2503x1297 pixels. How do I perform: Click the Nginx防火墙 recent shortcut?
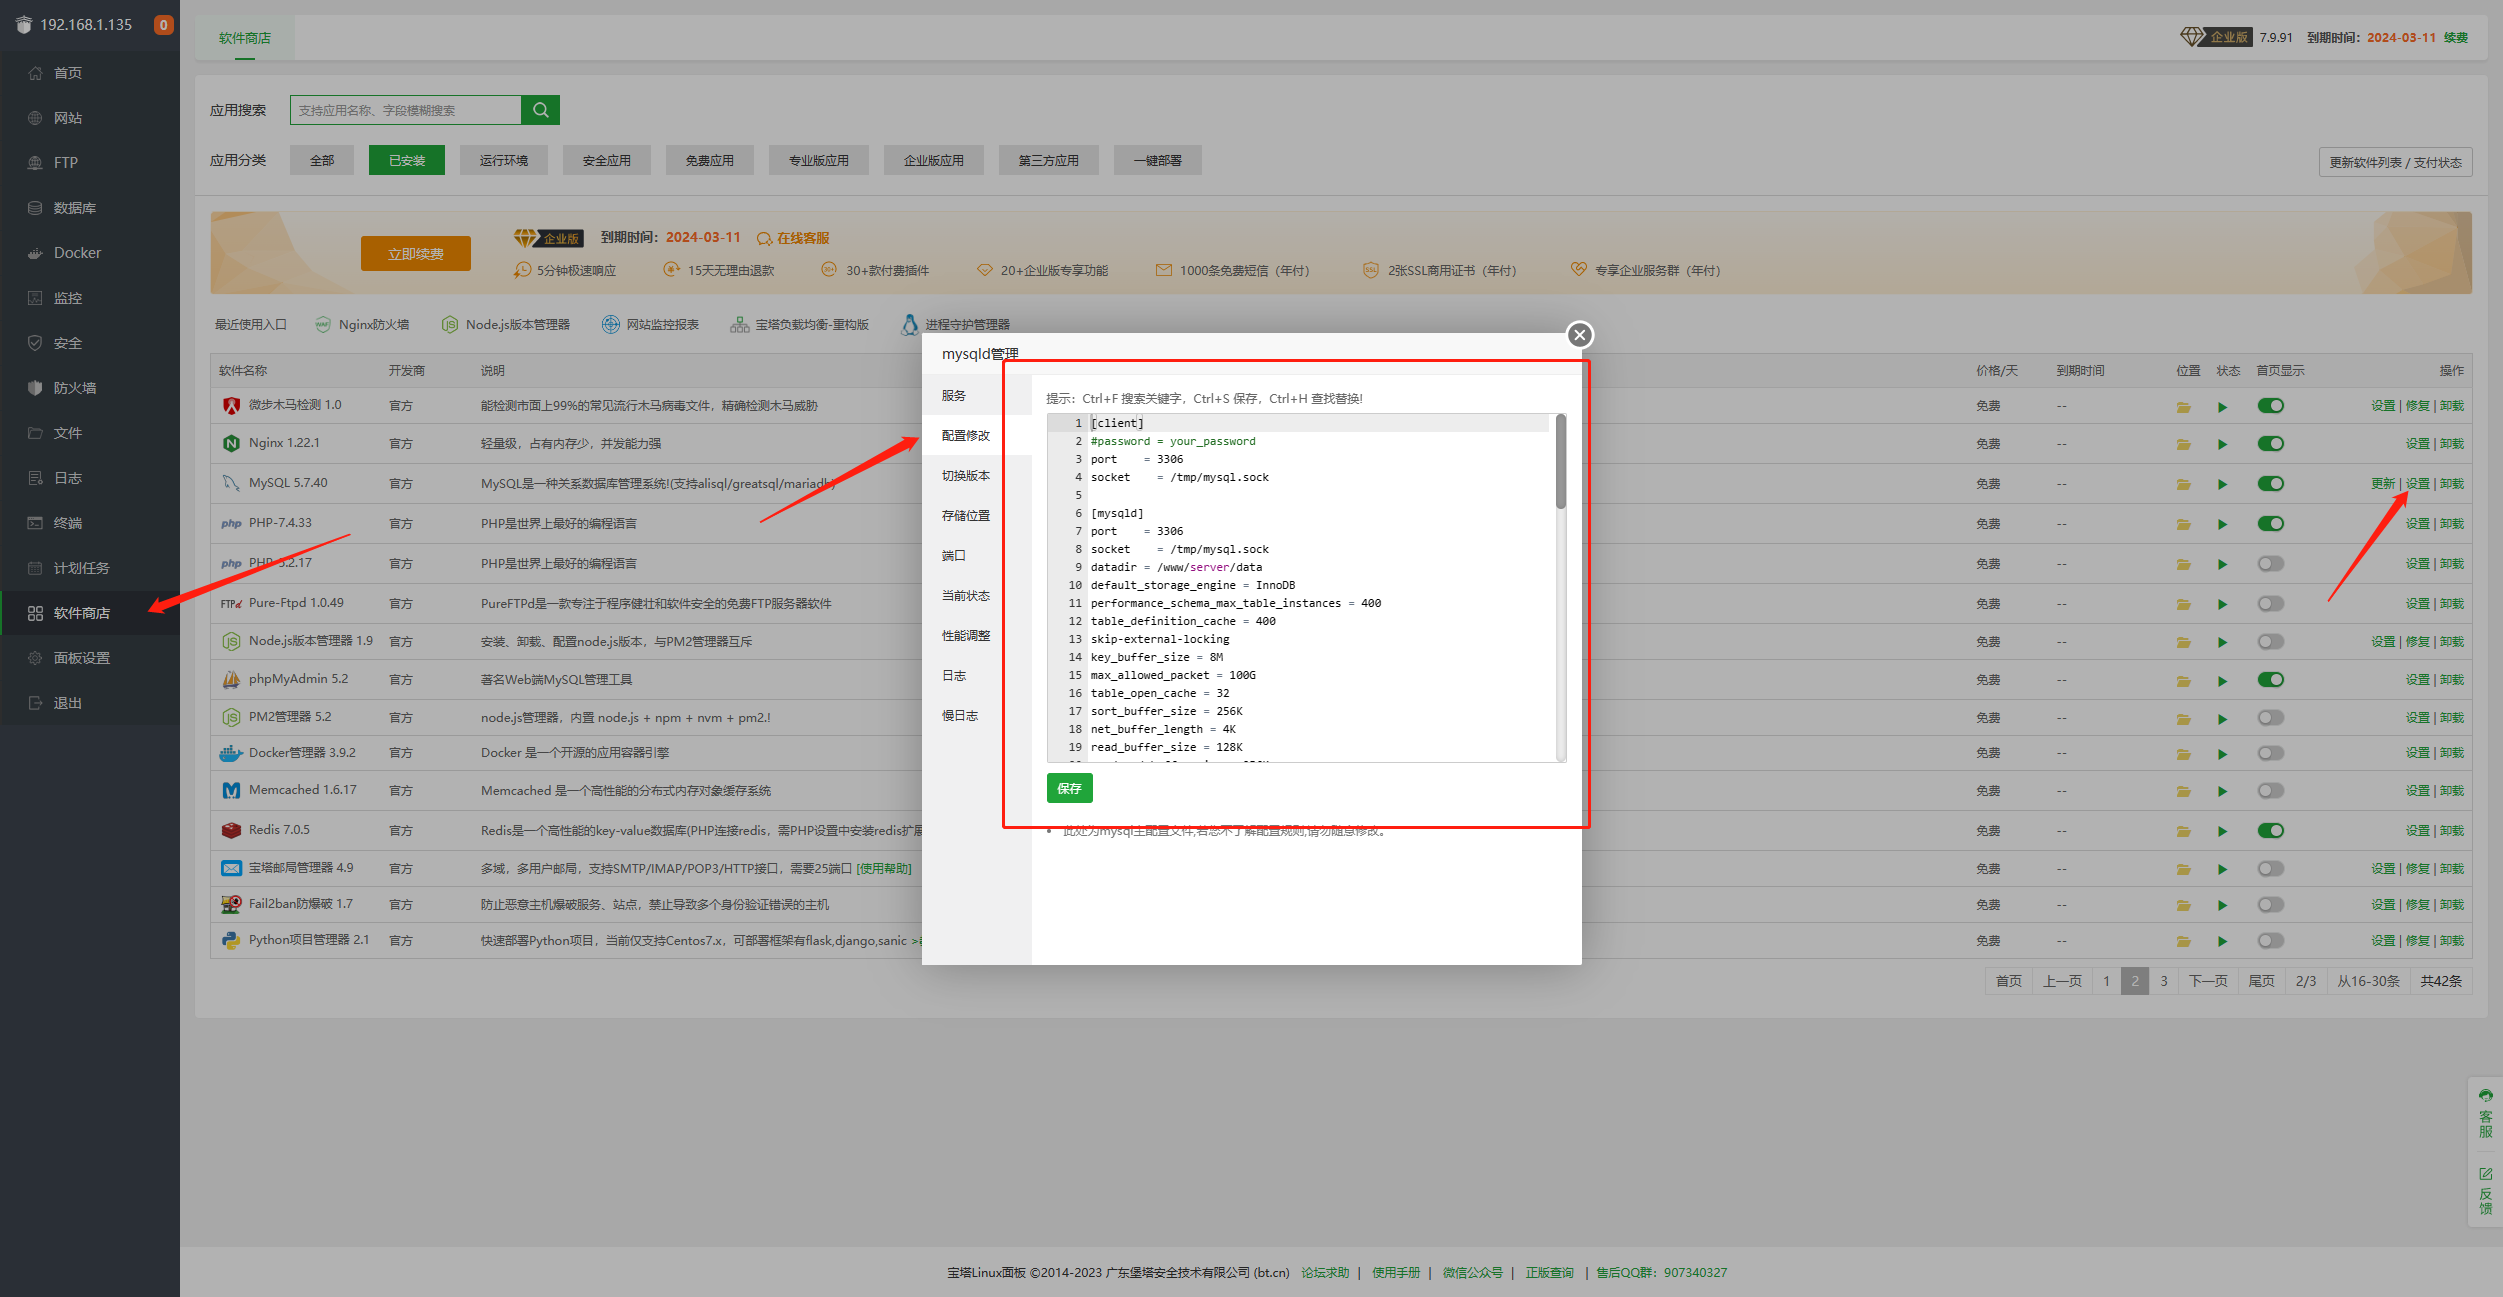(x=362, y=325)
